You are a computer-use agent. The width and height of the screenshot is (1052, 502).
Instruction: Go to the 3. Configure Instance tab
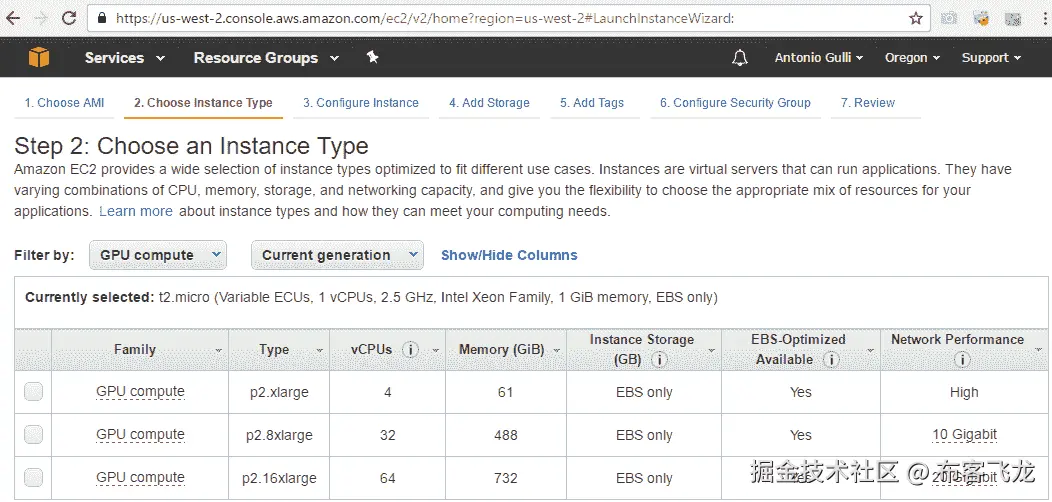361,103
